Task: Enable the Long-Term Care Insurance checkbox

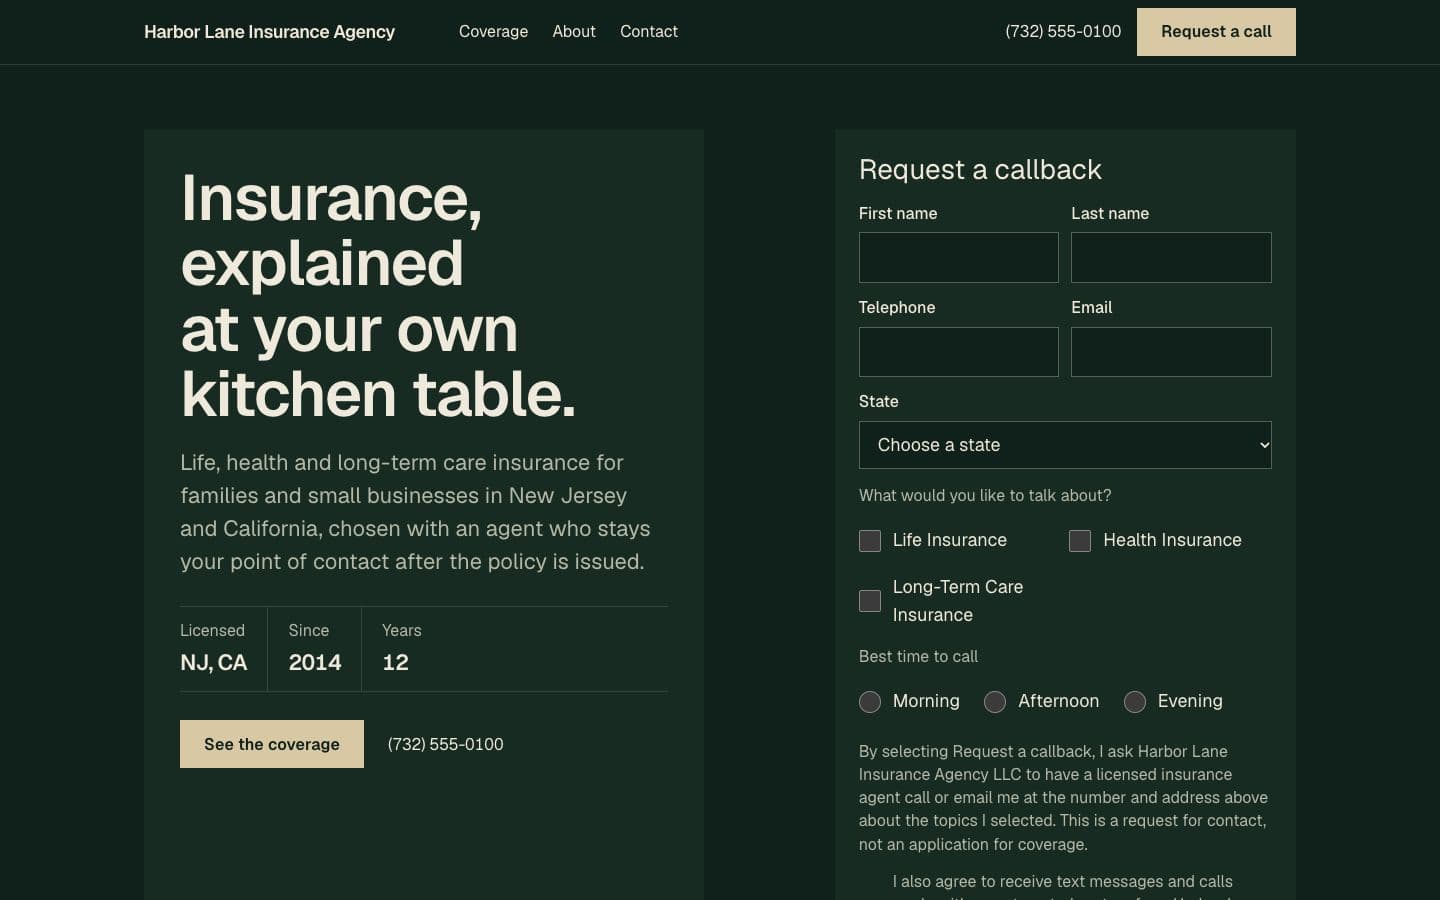Action: coord(870,601)
